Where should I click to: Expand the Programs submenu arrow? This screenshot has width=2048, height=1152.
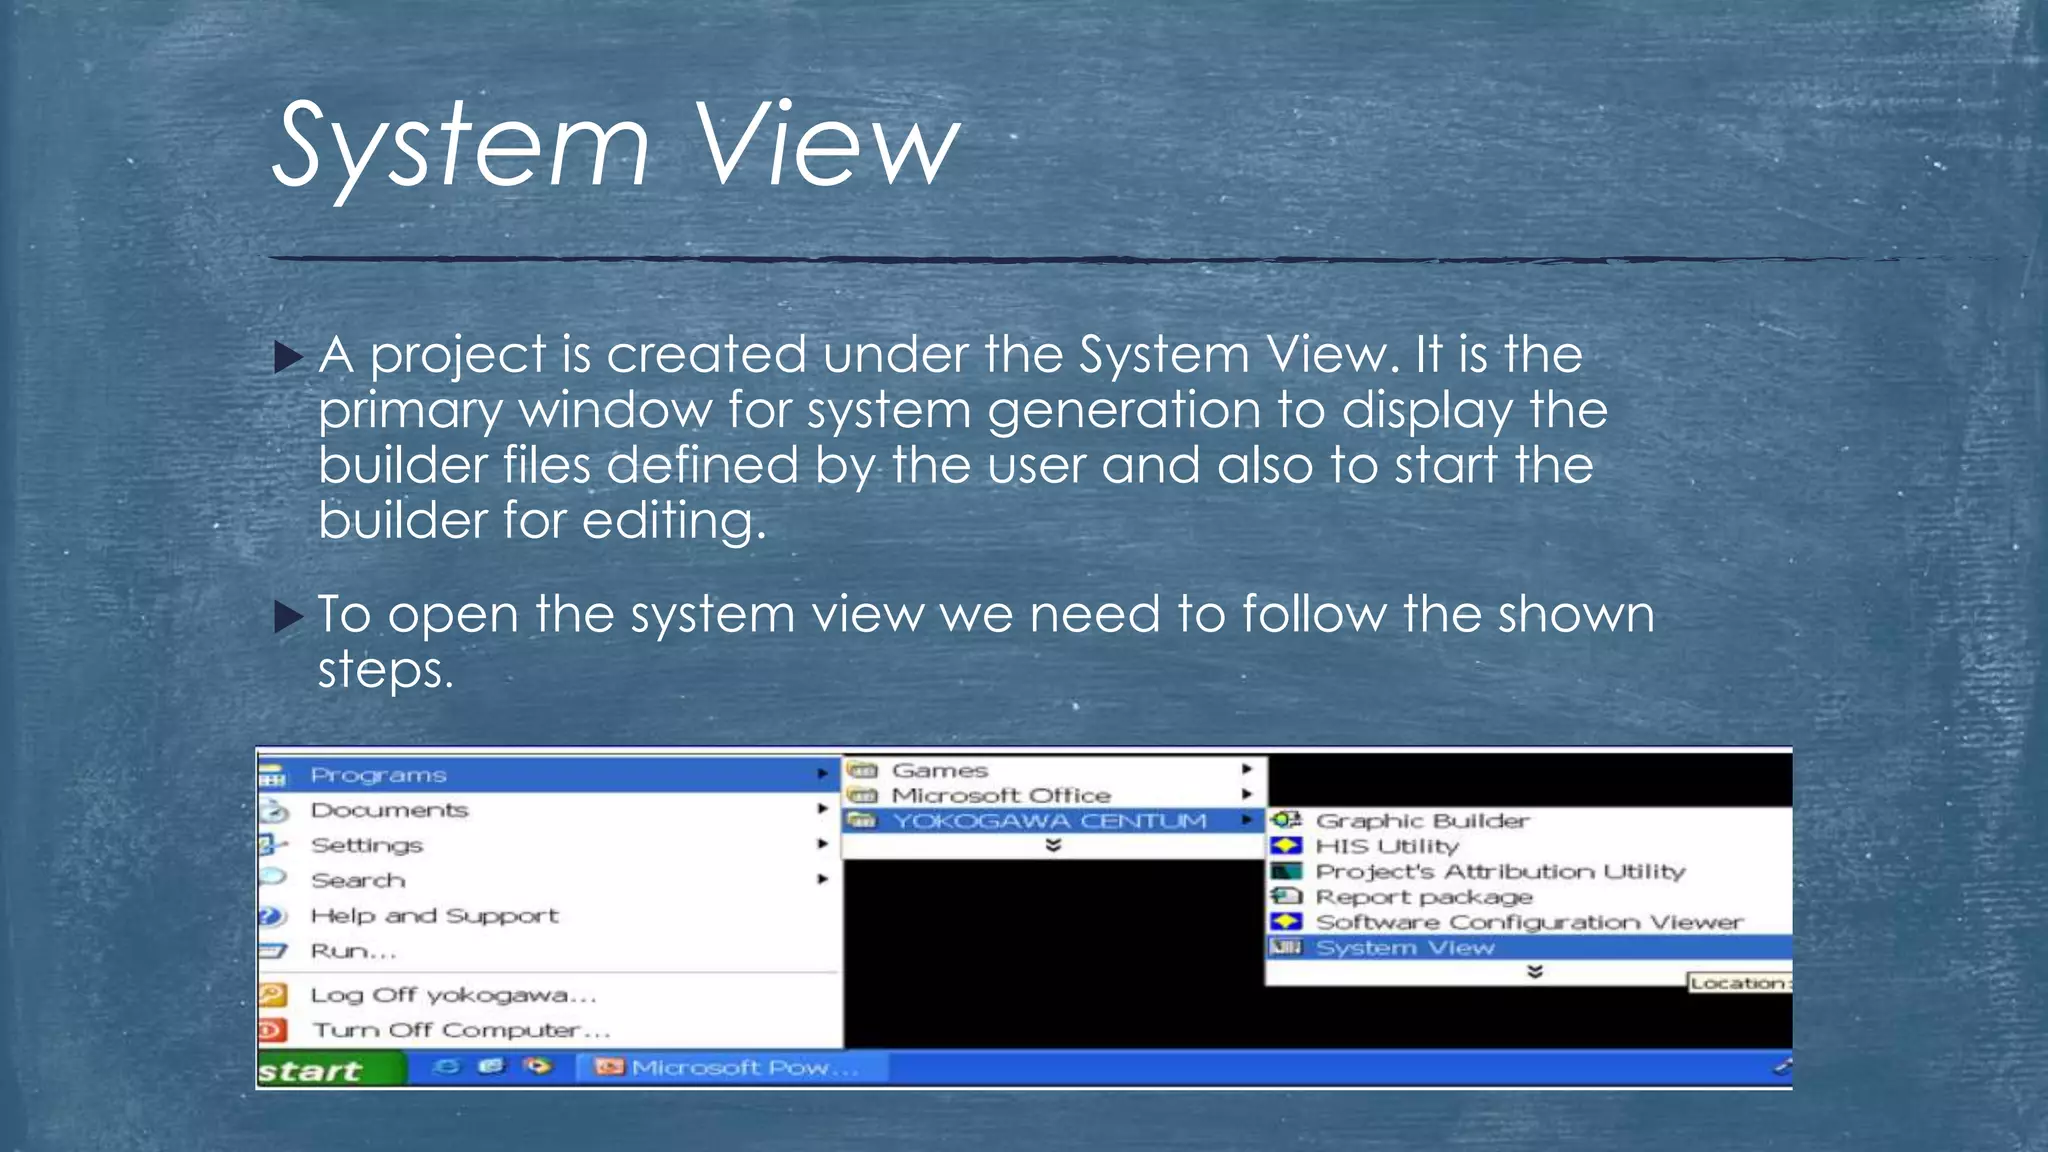pos(822,773)
